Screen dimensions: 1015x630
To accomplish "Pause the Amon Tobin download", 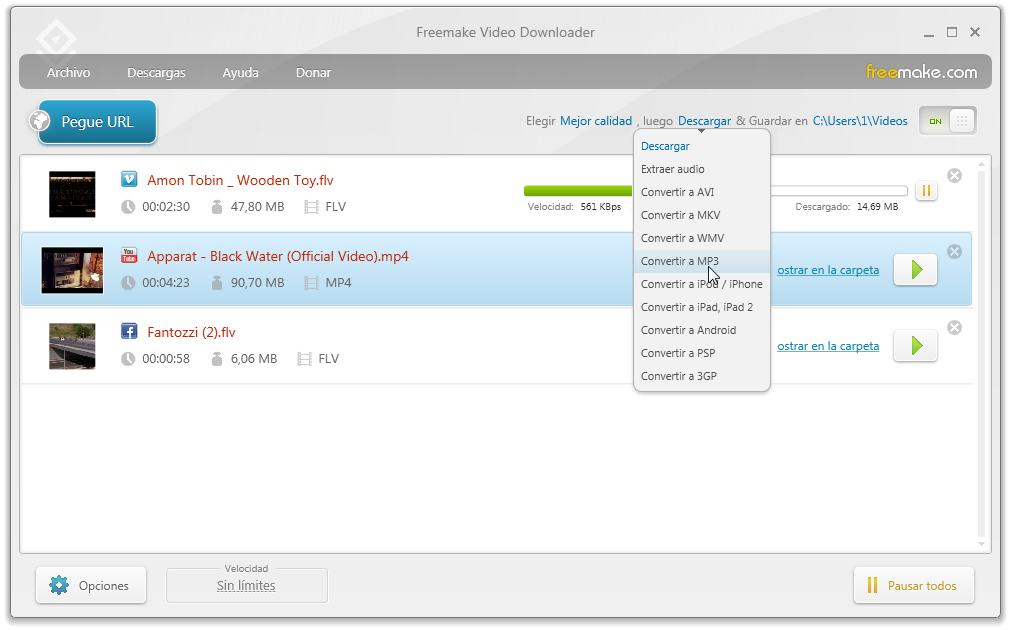I will click(926, 190).
